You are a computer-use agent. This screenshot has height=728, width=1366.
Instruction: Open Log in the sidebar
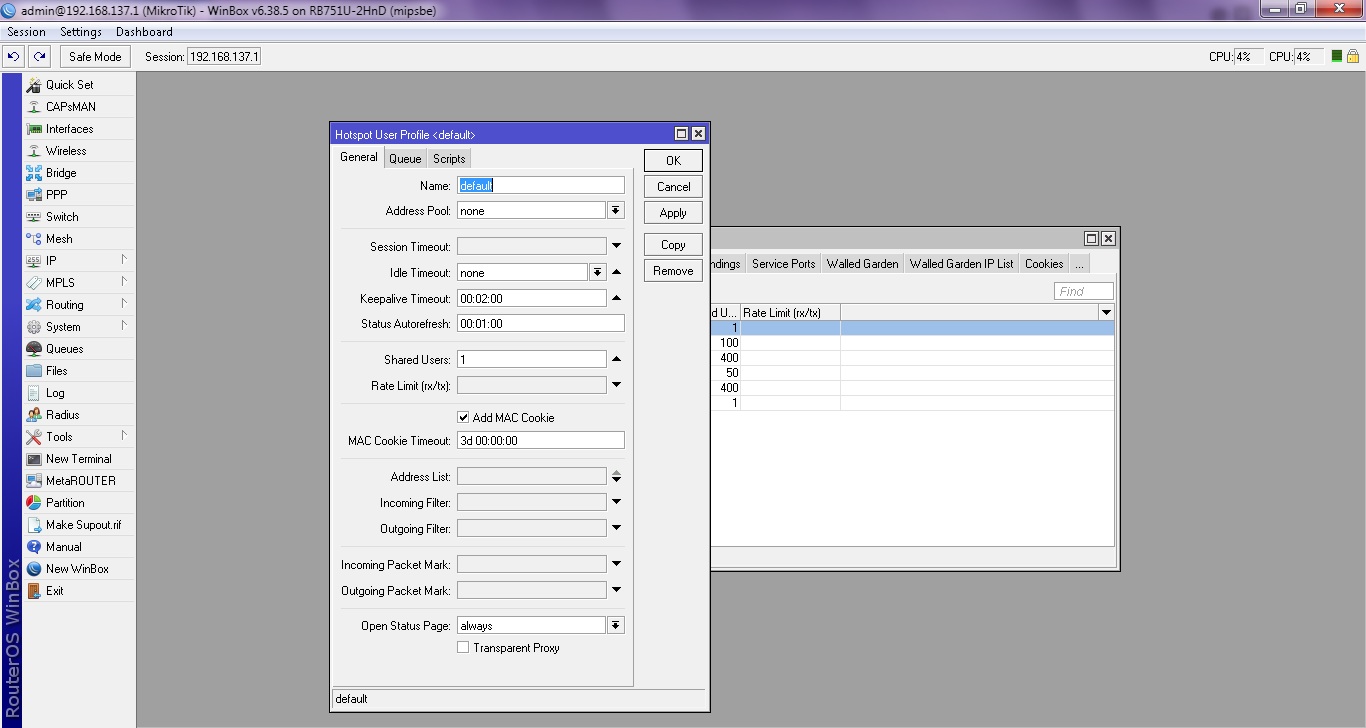pyautogui.click(x=78, y=393)
